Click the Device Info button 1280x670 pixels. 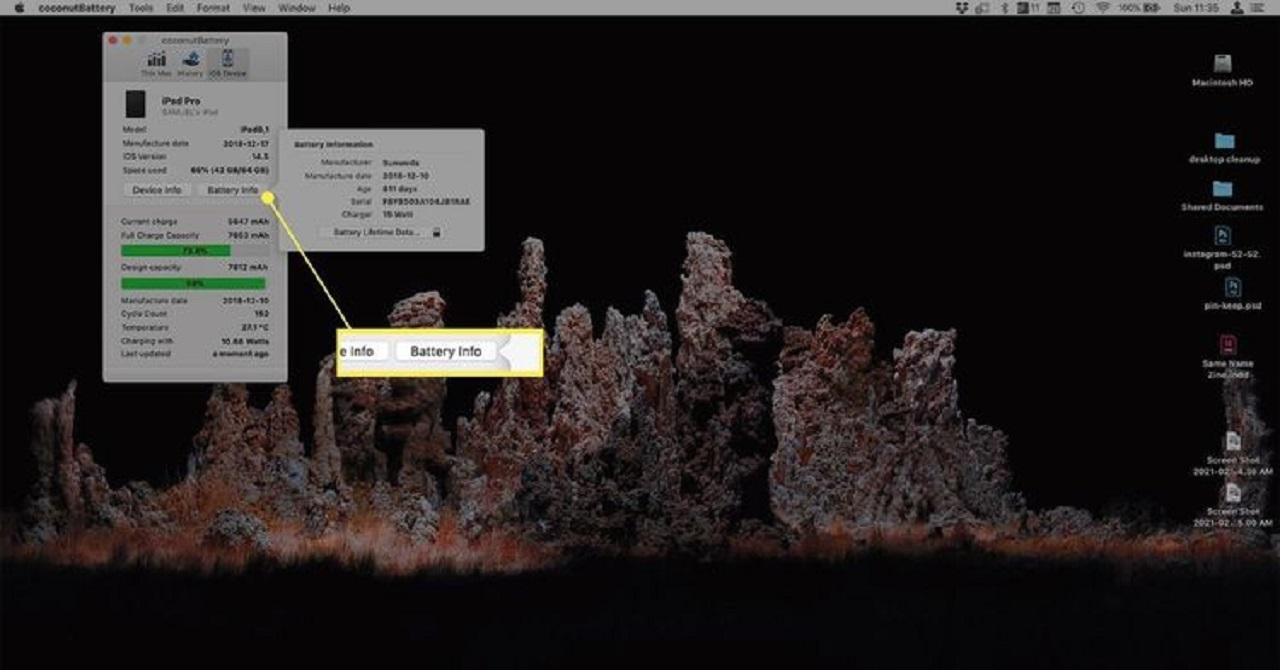pyautogui.click(x=157, y=190)
